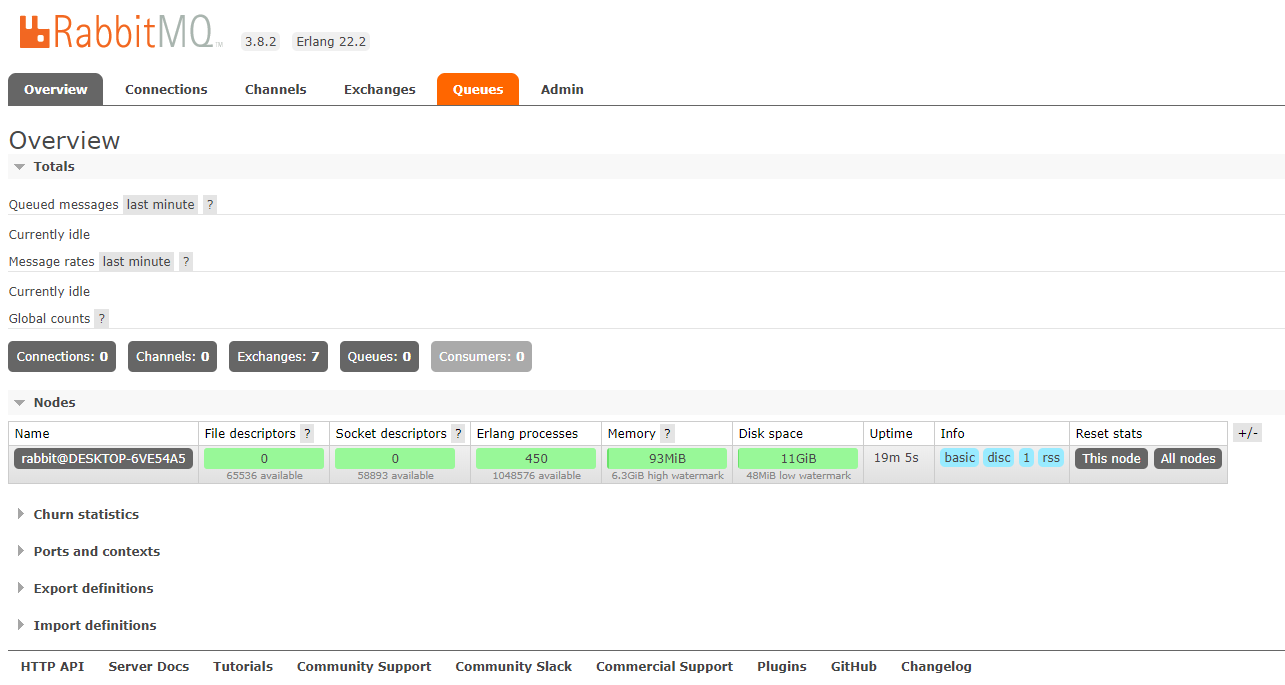Click help icon next to Queued messages
1285x685 pixels.
210,204
